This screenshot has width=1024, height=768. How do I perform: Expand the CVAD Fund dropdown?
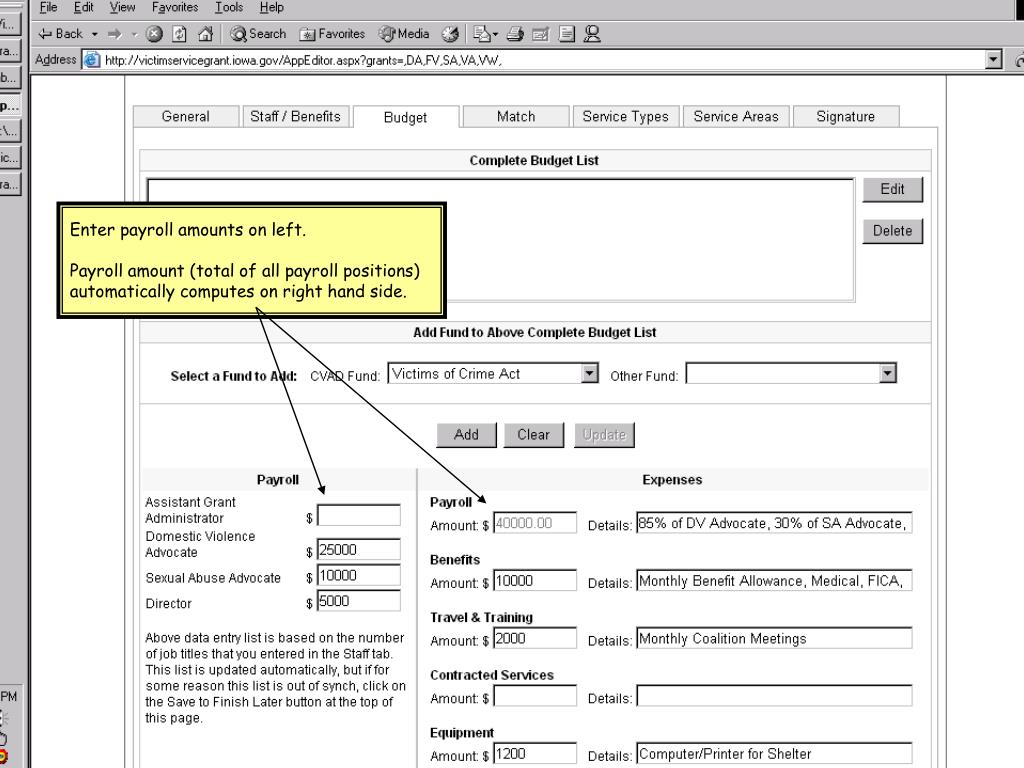(589, 373)
